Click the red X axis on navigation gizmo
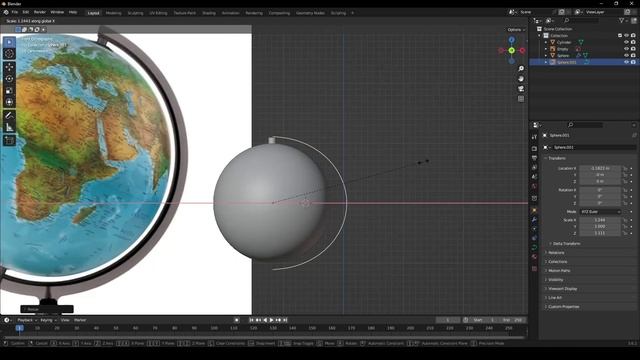640x360 pixels. pyautogui.click(x=522, y=51)
